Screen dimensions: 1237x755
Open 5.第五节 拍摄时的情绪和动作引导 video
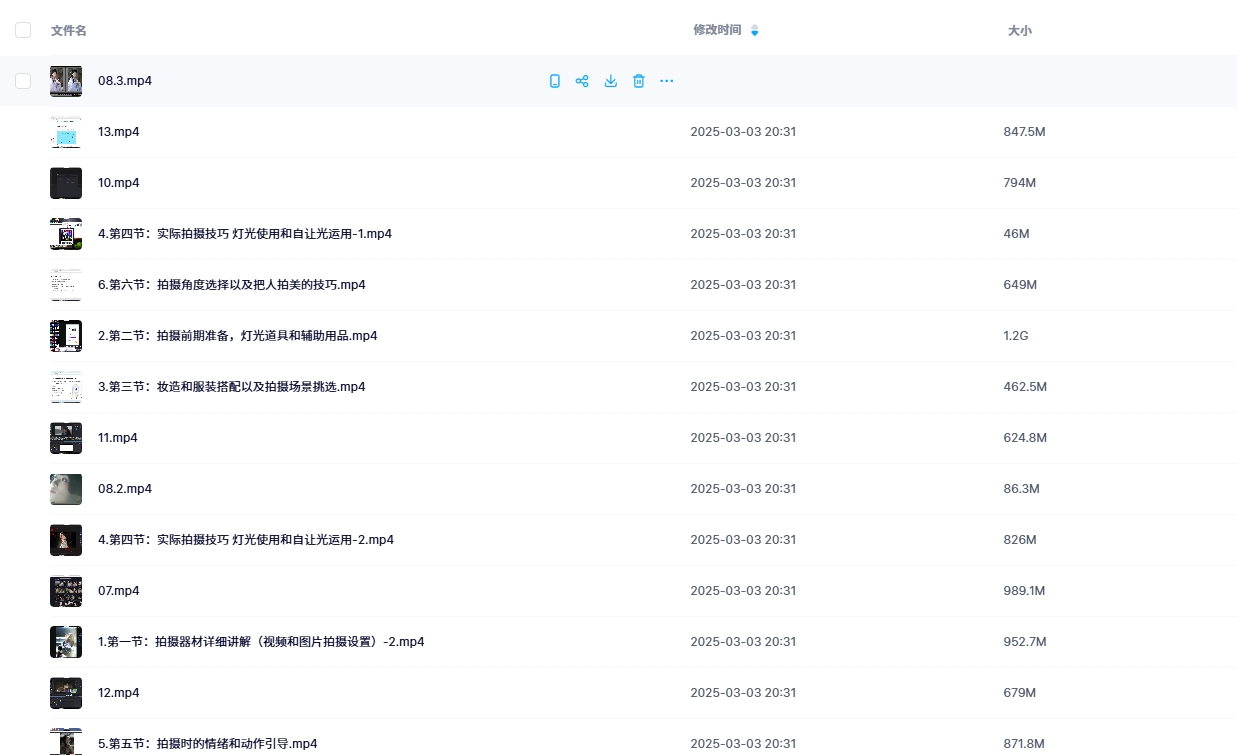207,744
